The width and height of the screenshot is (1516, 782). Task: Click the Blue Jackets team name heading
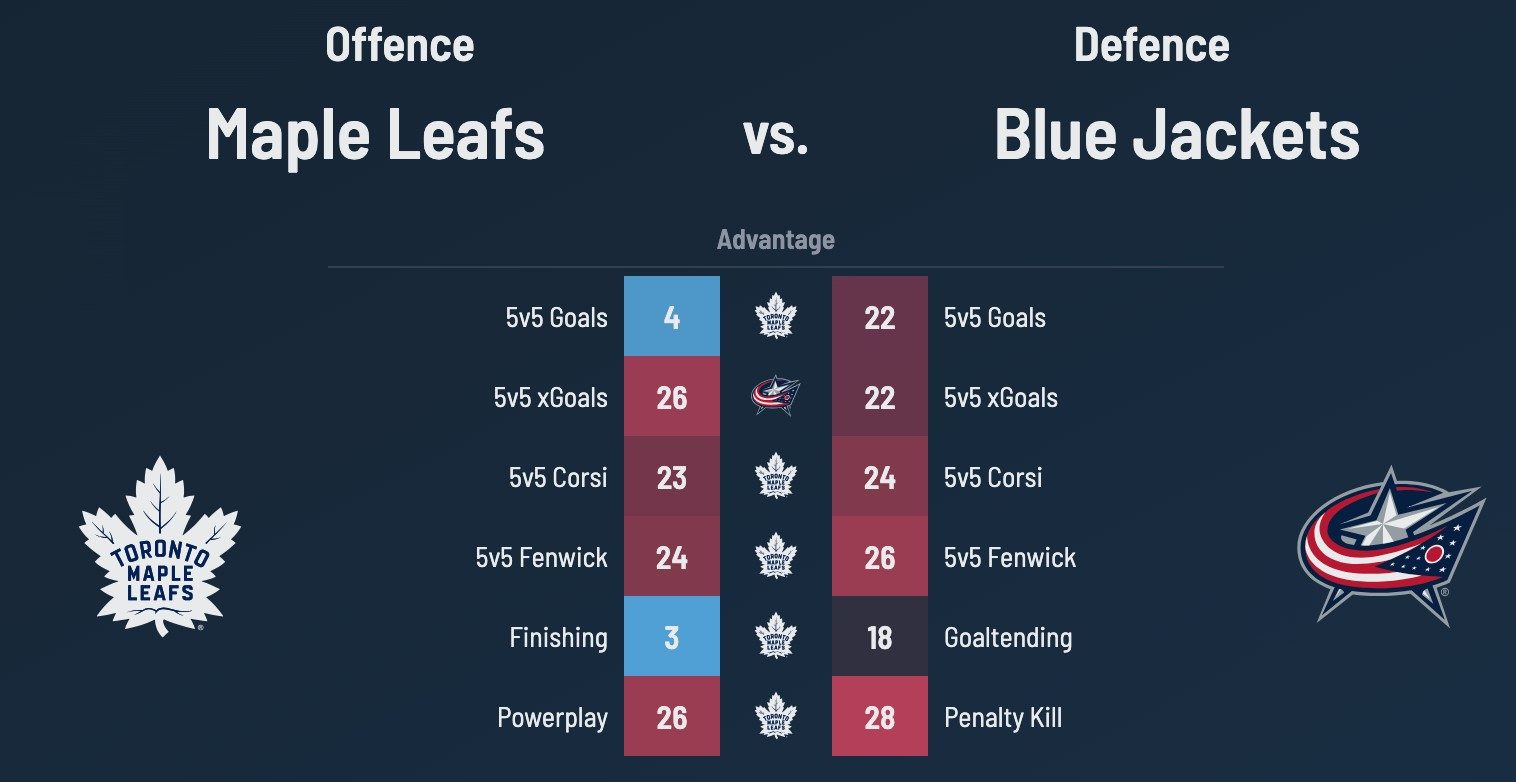point(1177,135)
